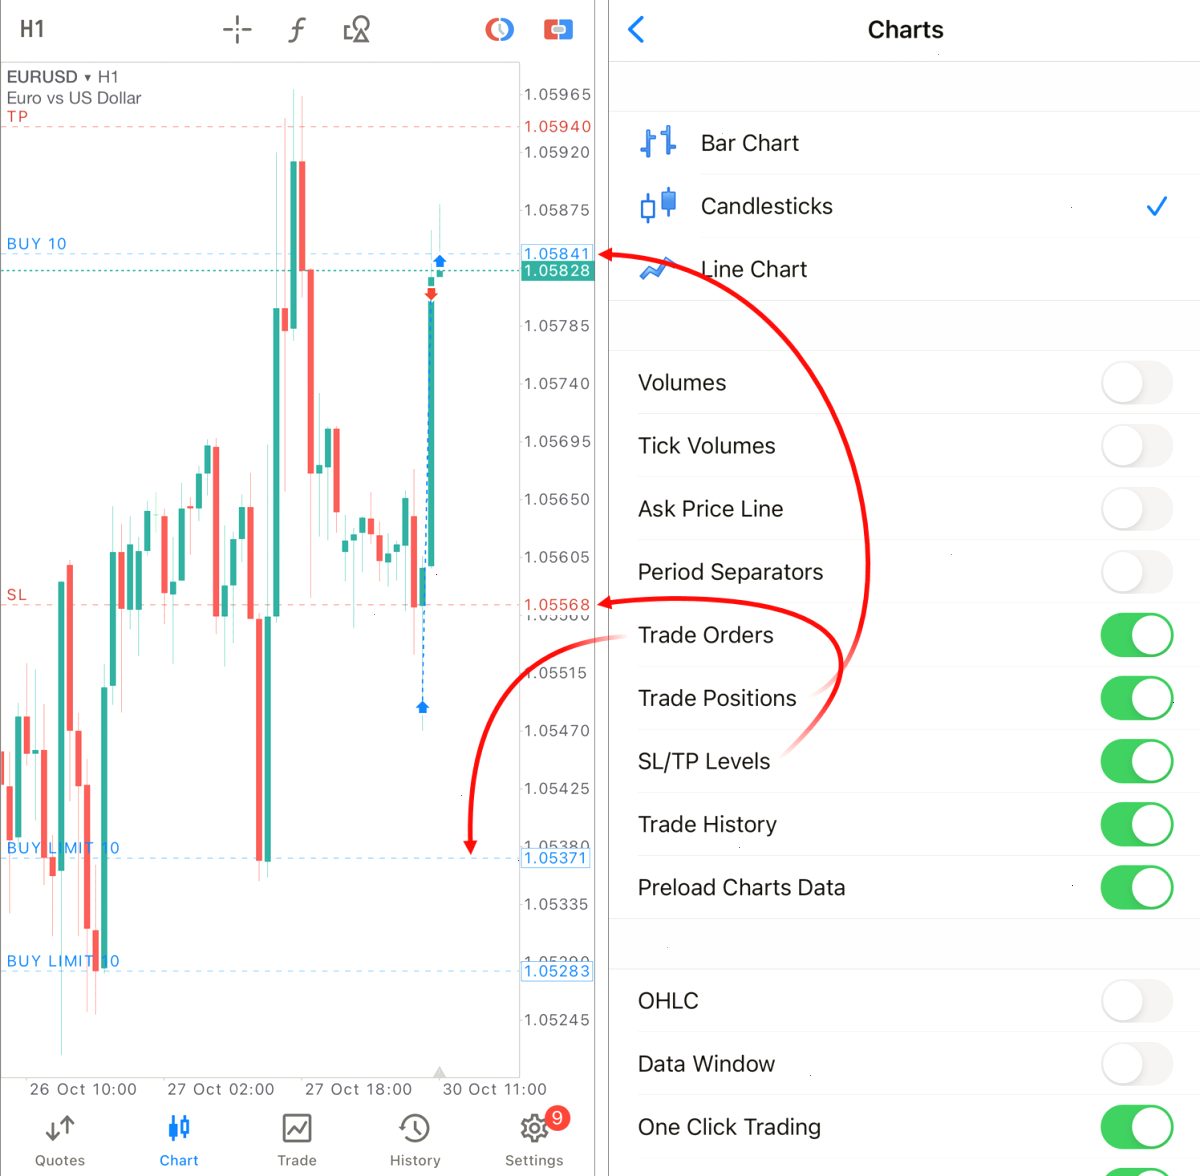This screenshot has height=1176, width=1200.
Task: Open the indicators function icon
Action: tap(296, 30)
